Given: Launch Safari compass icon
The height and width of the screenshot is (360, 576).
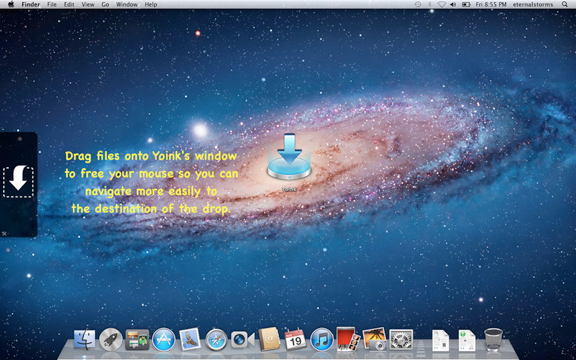Looking at the screenshot, I should (x=216, y=339).
